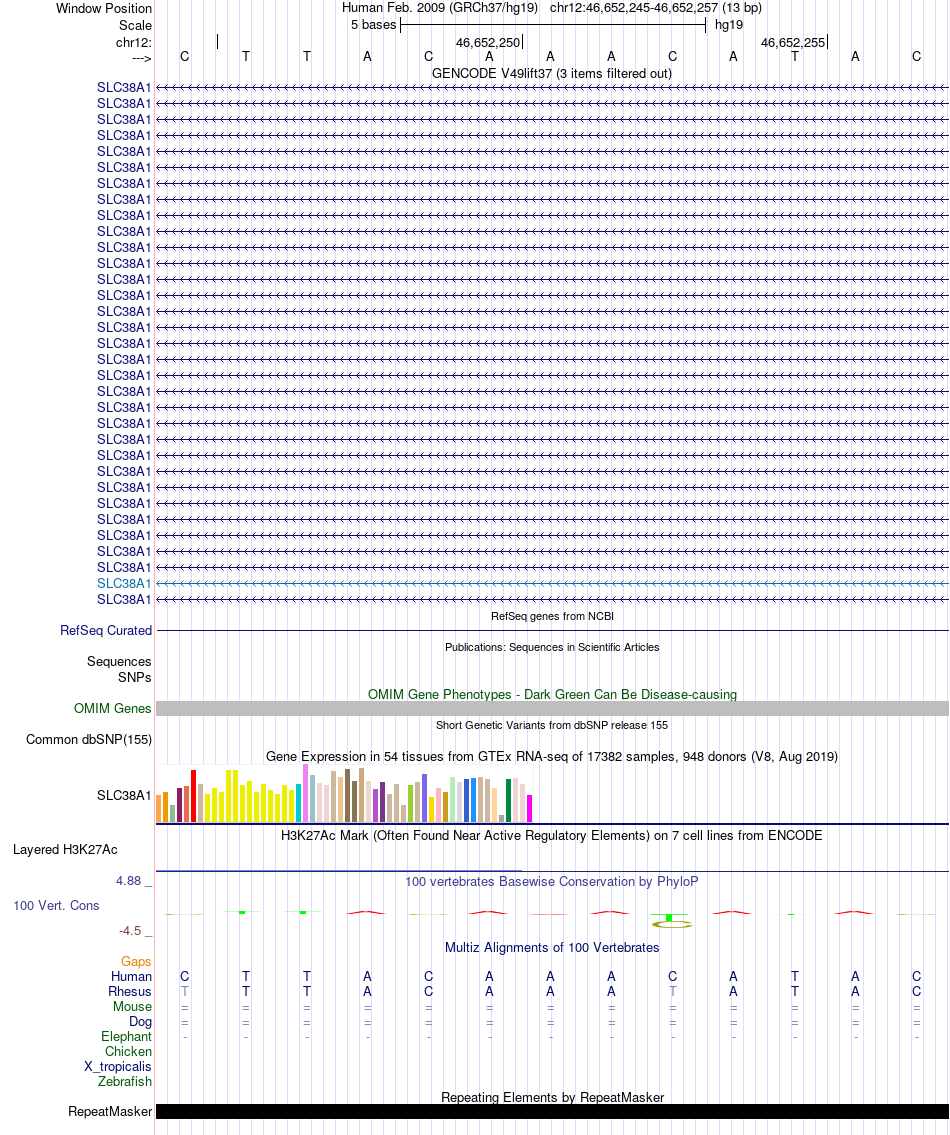Click the 46,652,255 ruler position label
This screenshot has height=1135, width=950.
pos(792,43)
